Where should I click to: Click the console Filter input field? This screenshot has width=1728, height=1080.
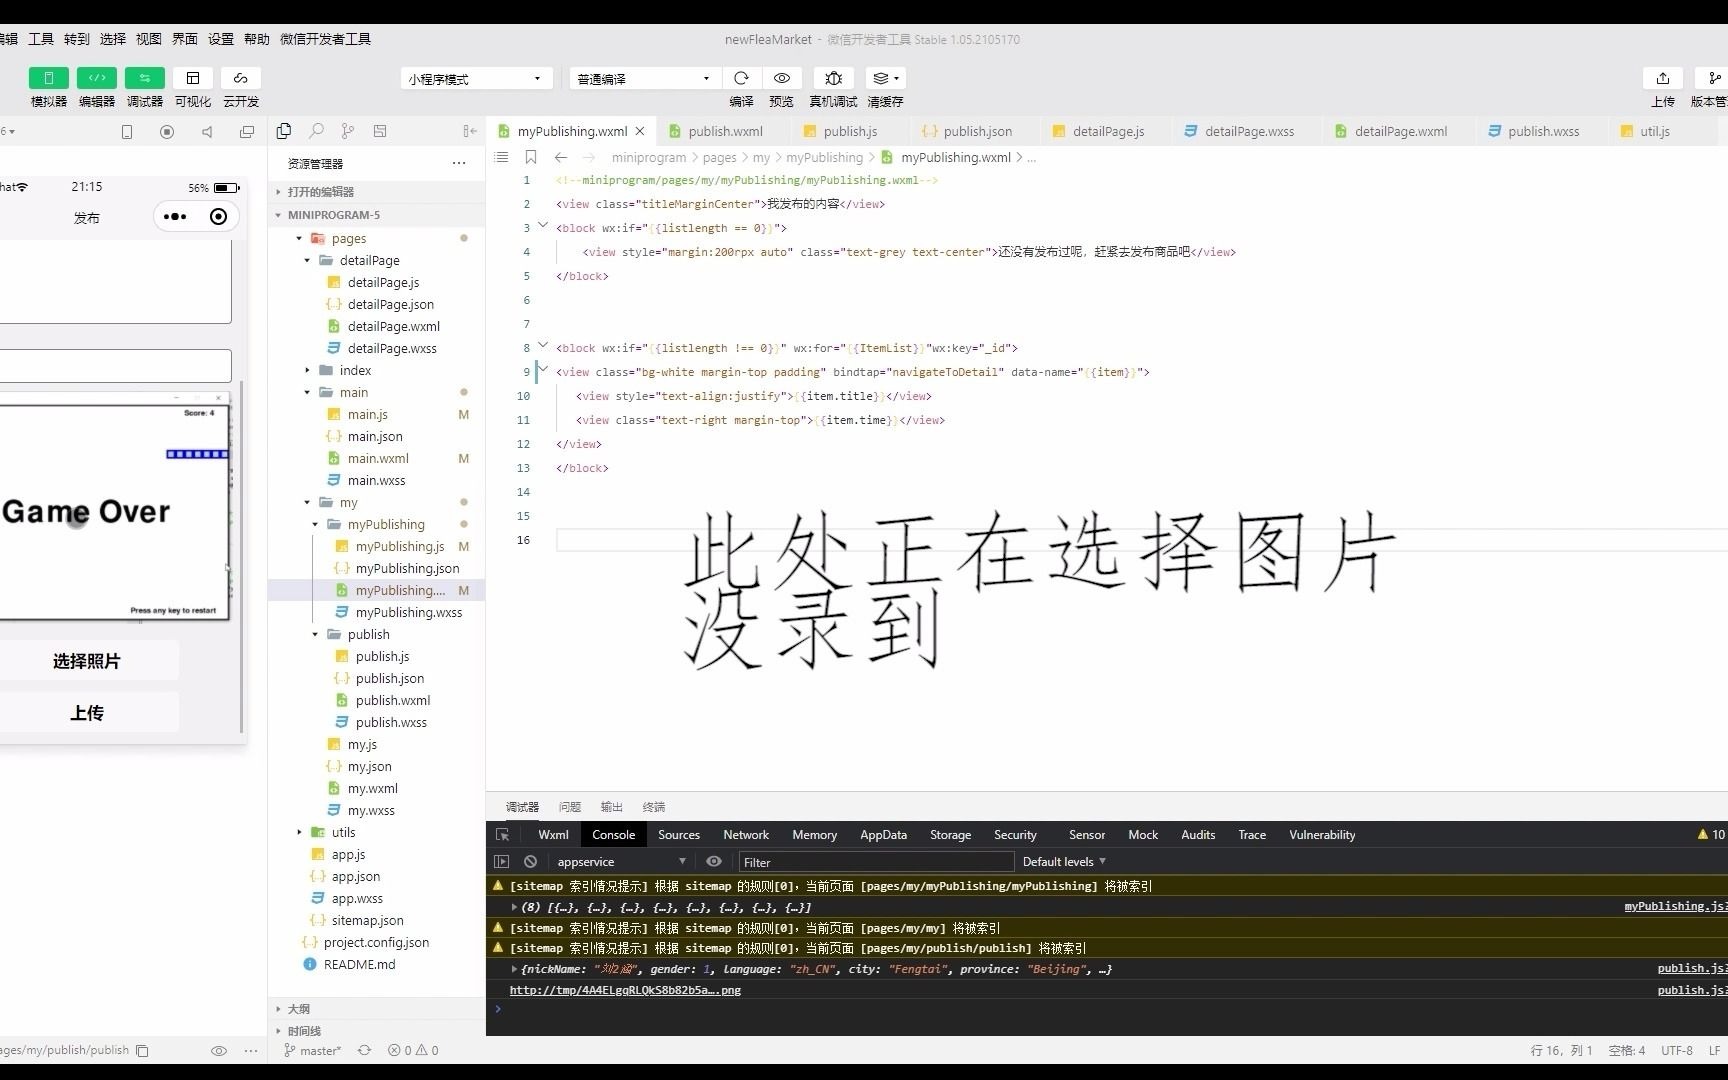click(876, 862)
